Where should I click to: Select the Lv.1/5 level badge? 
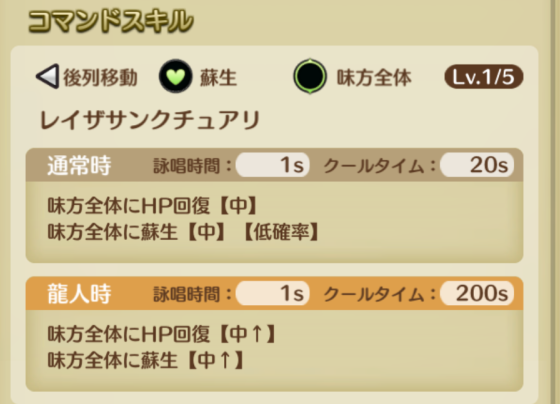point(484,77)
